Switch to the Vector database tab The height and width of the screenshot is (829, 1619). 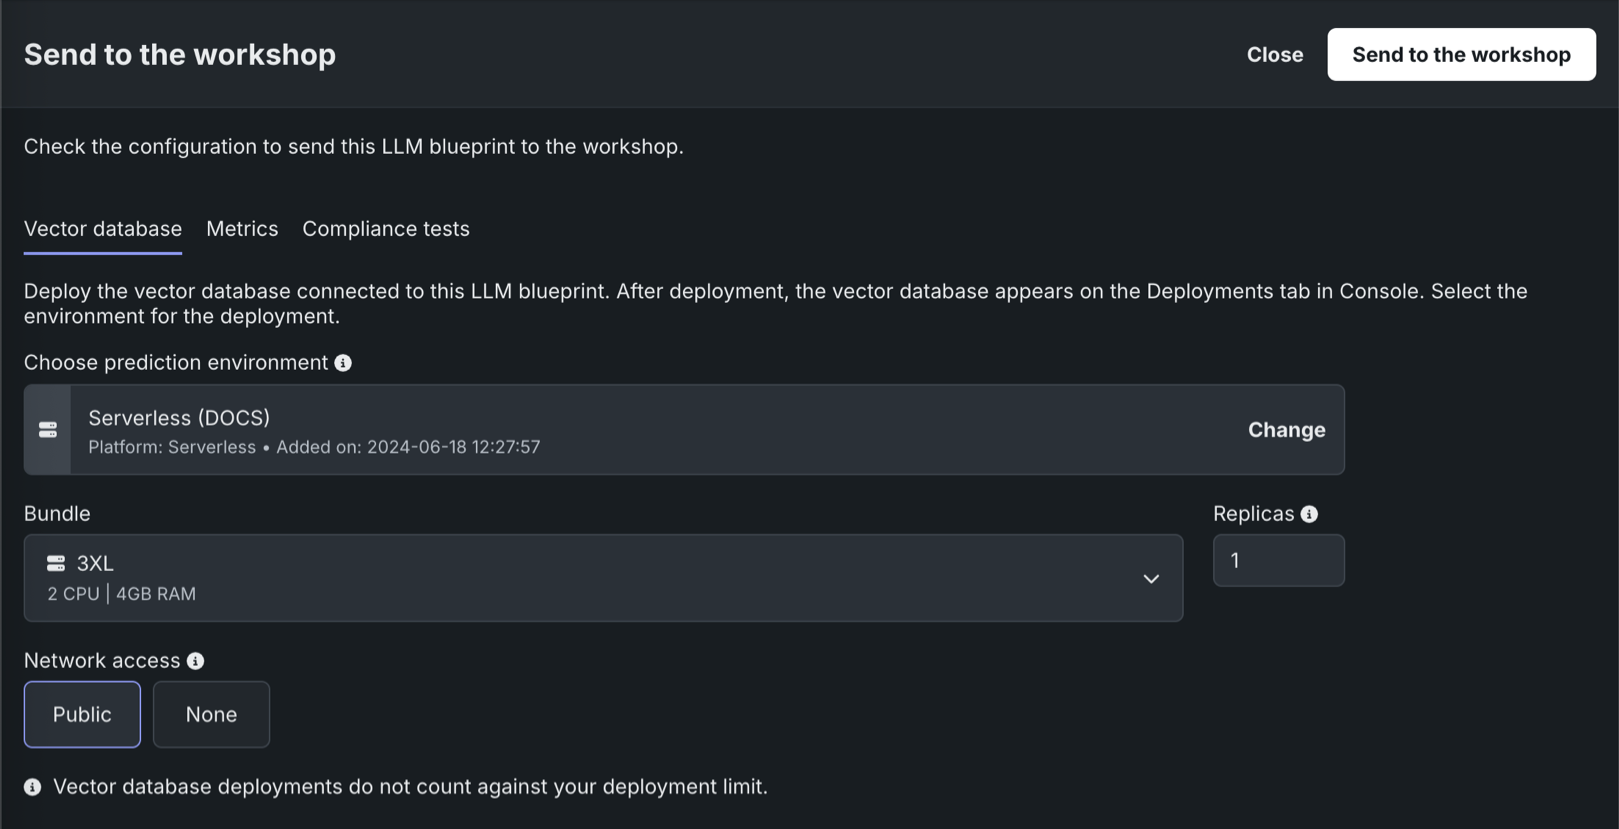coord(103,229)
